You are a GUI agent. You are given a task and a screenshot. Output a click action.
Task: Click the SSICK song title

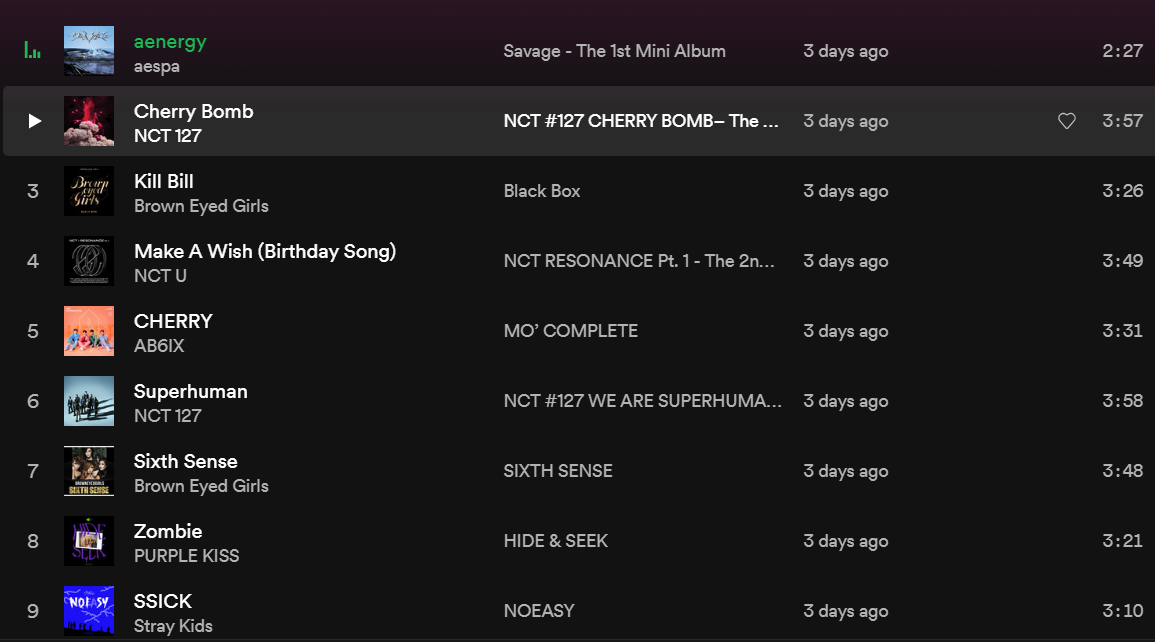pos(163,601)
